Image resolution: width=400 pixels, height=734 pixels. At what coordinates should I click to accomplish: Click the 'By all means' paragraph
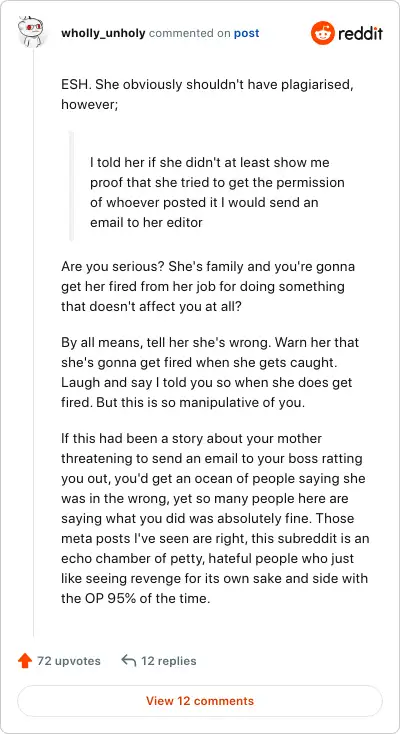[x=210, y=372]
